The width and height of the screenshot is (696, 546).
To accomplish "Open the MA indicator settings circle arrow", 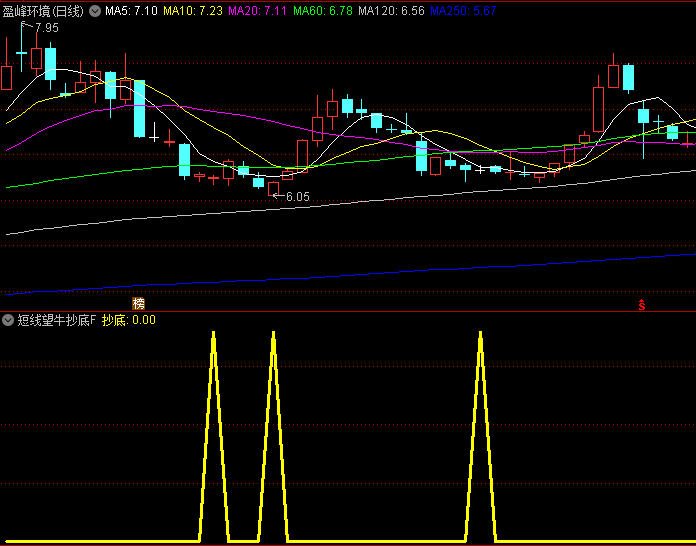I will [95, 11].
